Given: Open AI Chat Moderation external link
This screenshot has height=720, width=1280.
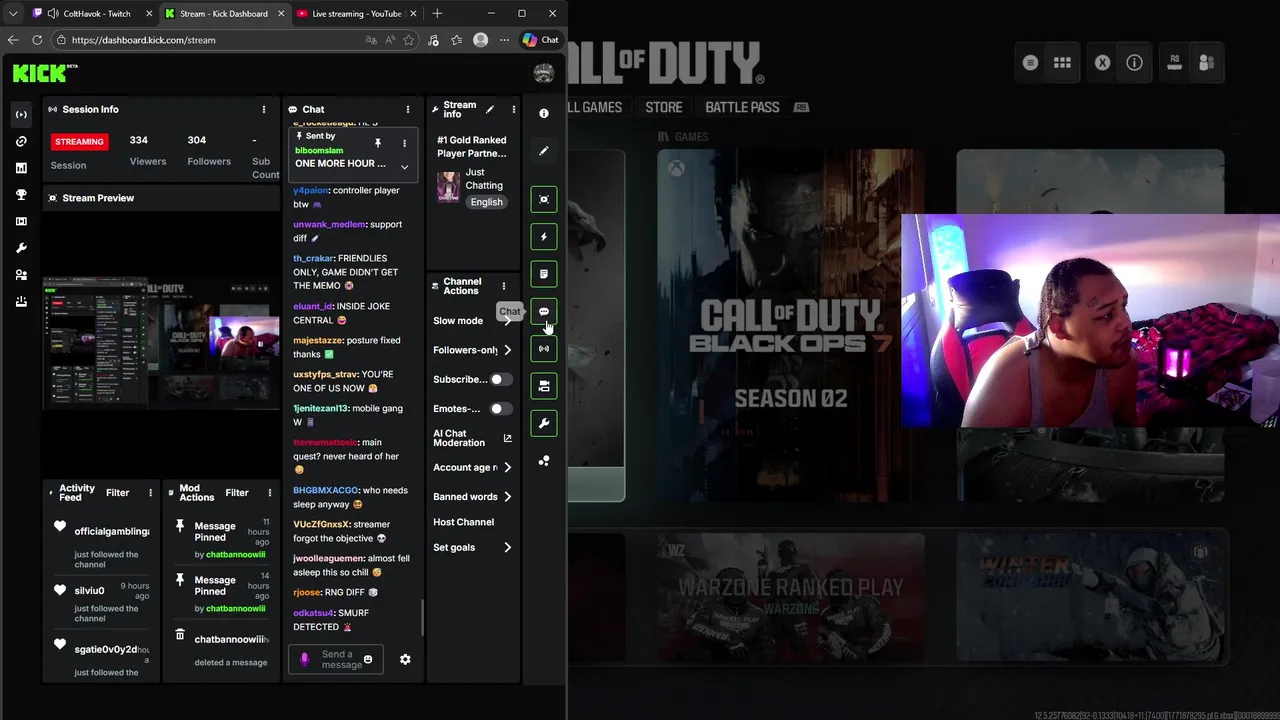Looking at the screenshot, I should pos(507,438).
